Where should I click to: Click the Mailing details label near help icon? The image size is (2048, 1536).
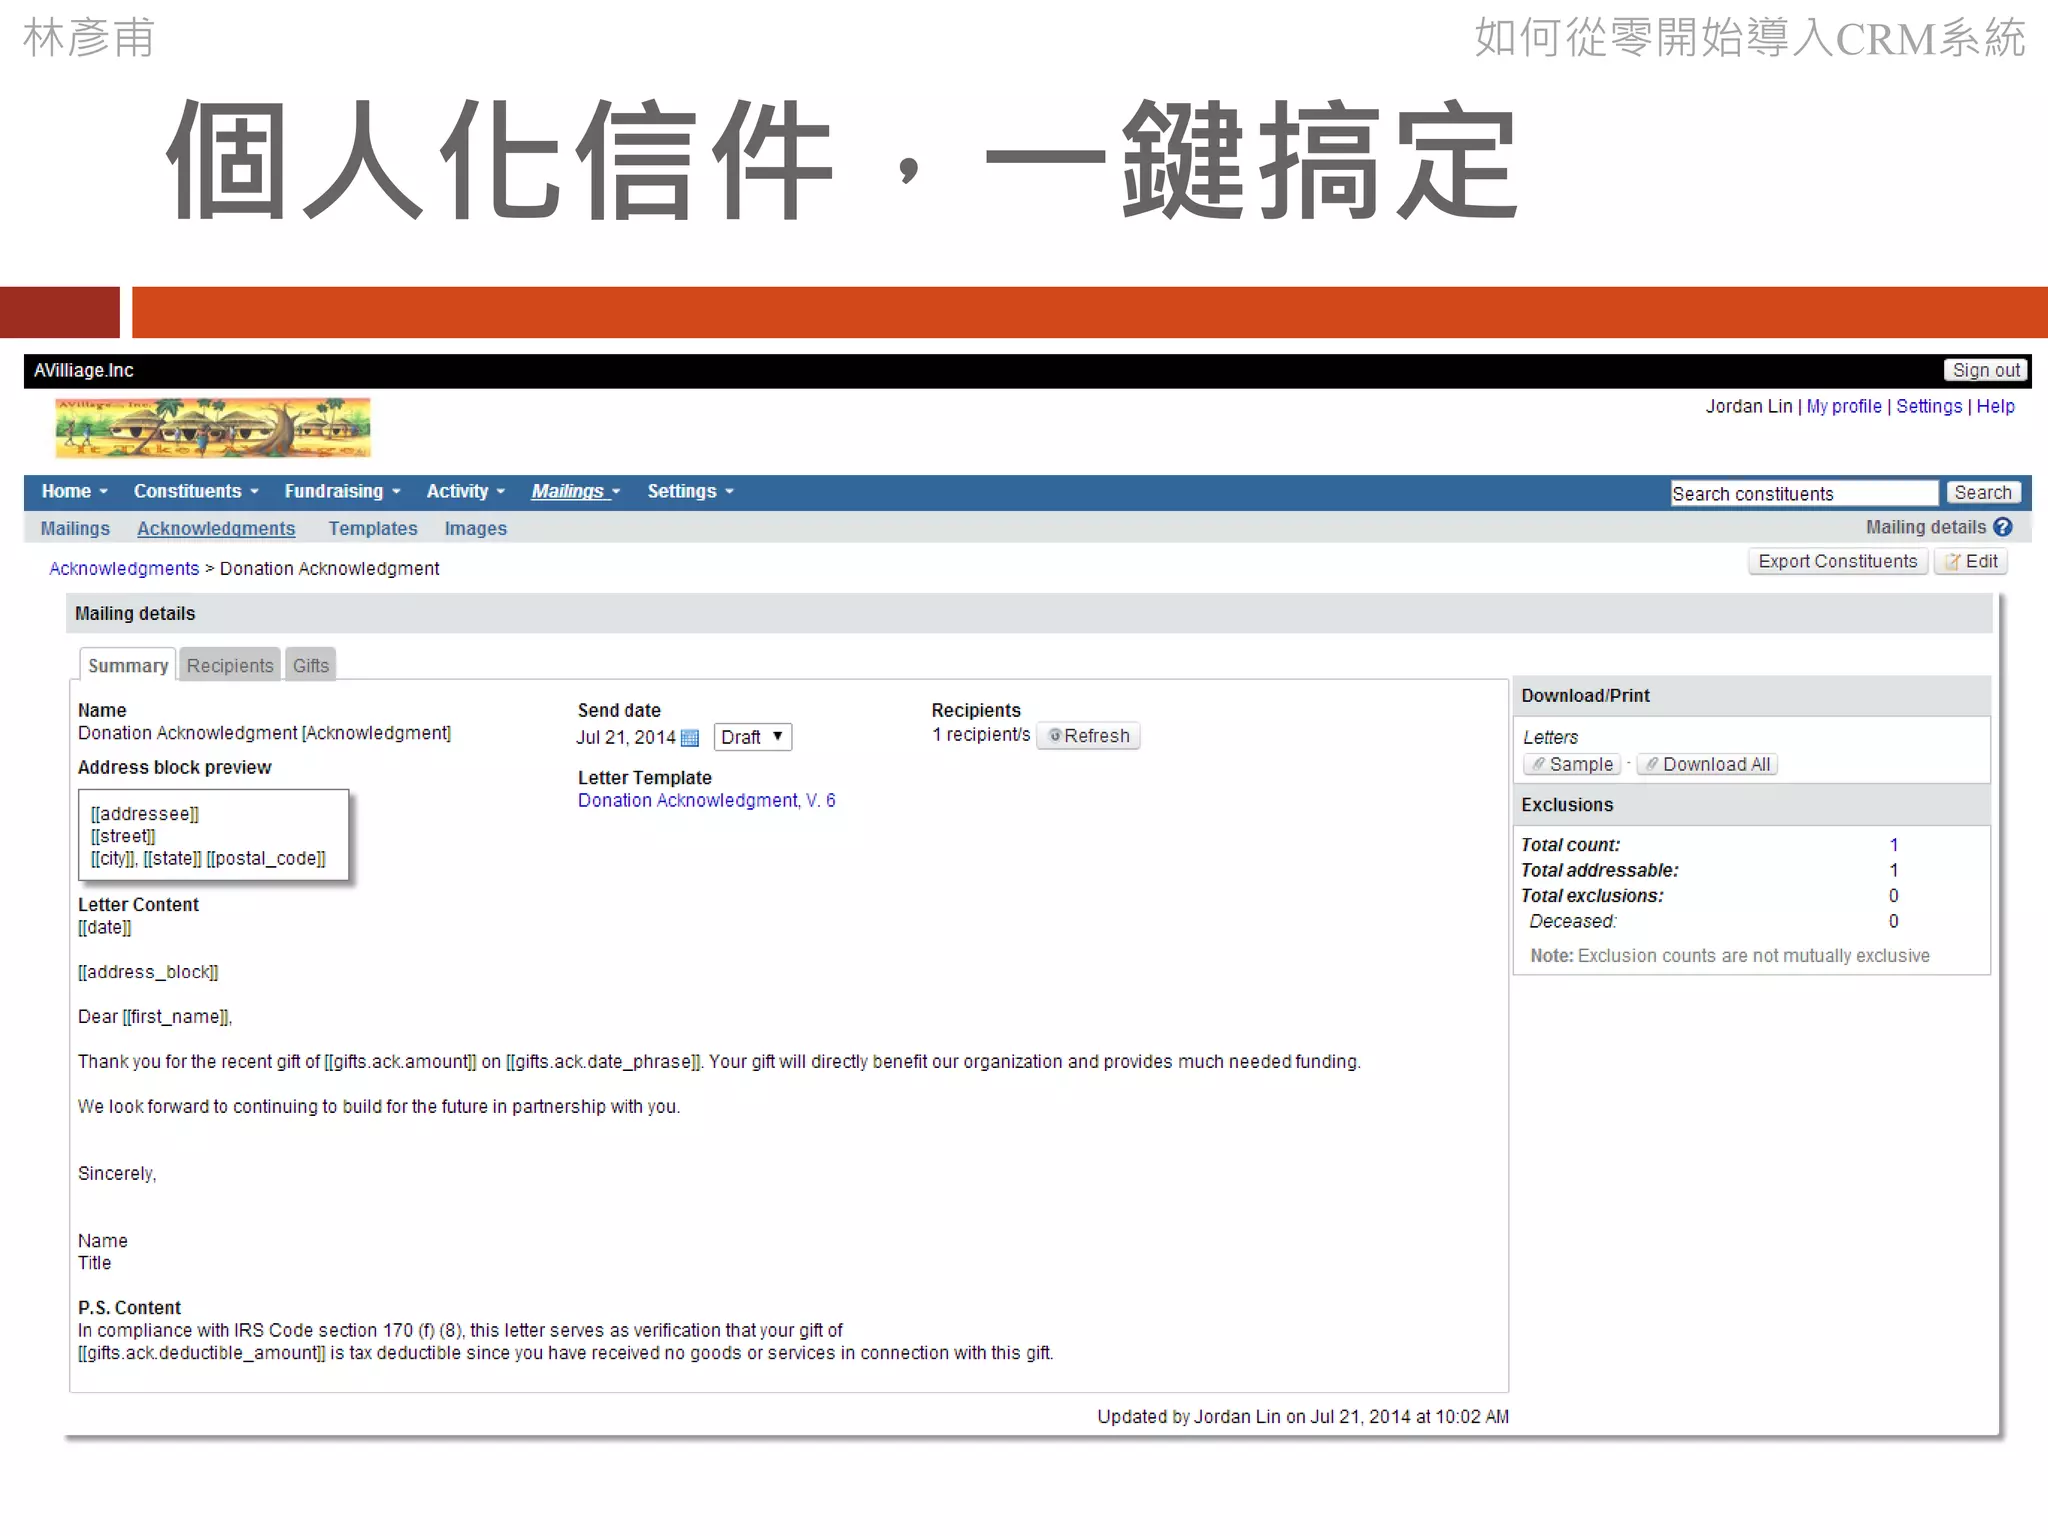pyautogui.click(x=1925, y=527)
